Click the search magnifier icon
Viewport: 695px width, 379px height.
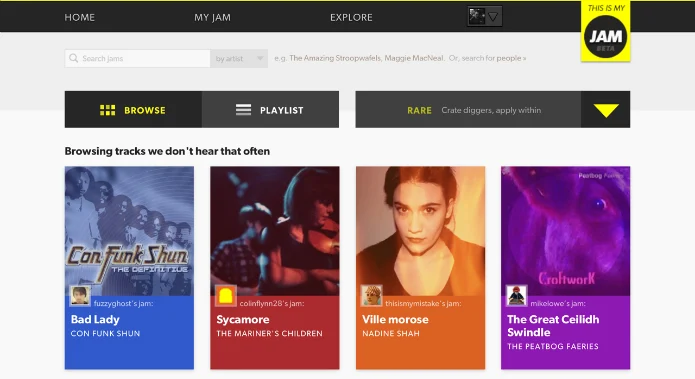pyautogui.click(x=74, y=58)
